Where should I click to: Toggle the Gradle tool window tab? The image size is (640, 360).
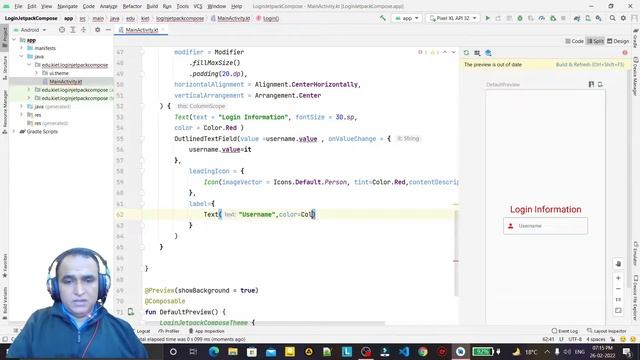pos(636,38)
